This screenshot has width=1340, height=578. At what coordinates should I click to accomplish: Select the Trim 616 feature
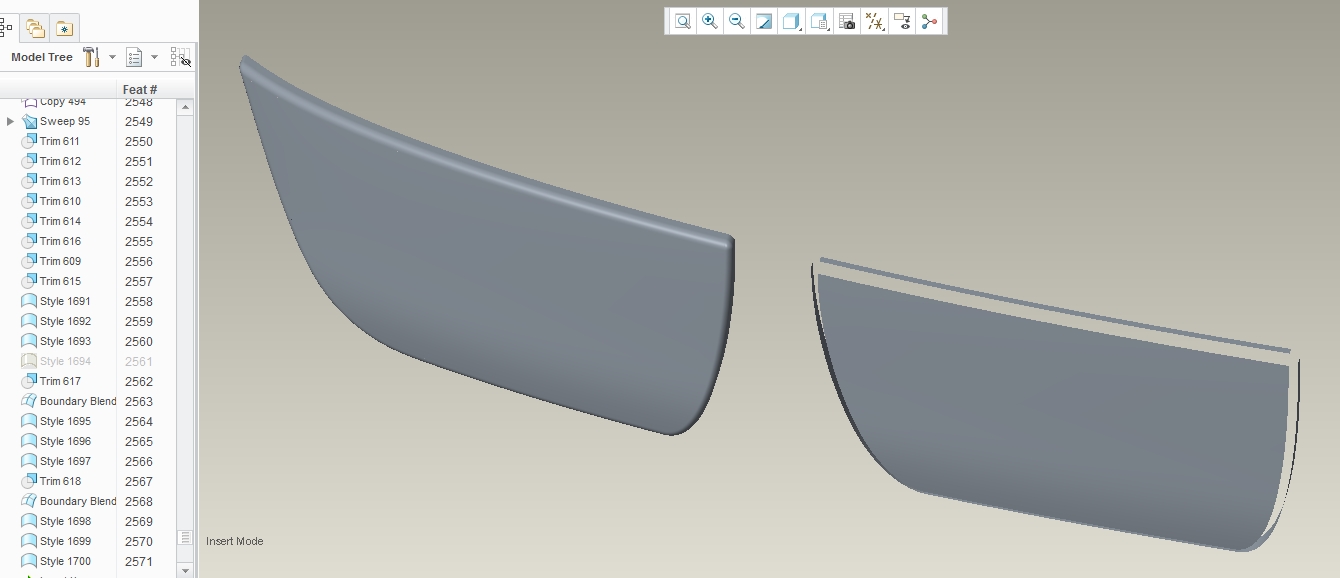click(60, 241)
